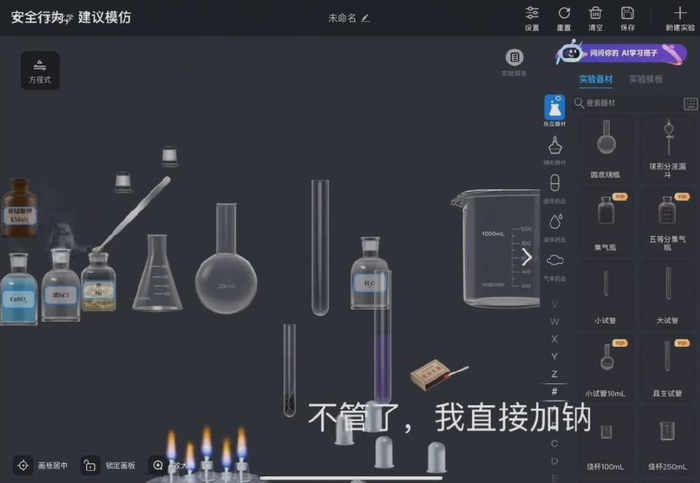700x483 pixels.
Task: Click the VIP badge on 具支试管
Action: coord(682,343)
